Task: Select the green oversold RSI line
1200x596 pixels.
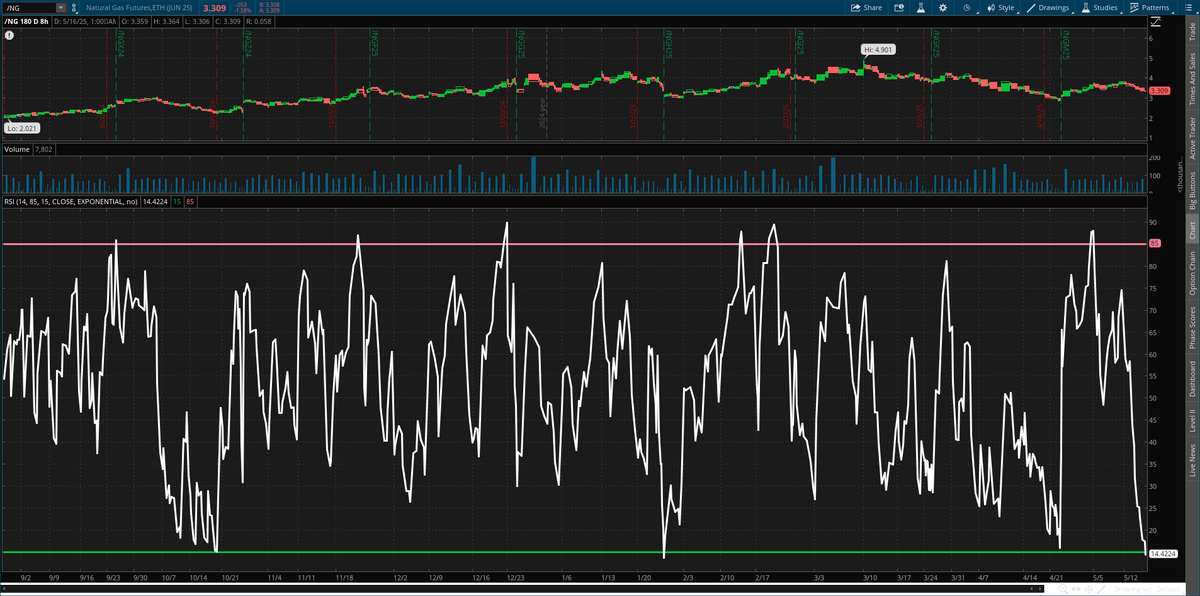Action: click(x=574, y=552)
